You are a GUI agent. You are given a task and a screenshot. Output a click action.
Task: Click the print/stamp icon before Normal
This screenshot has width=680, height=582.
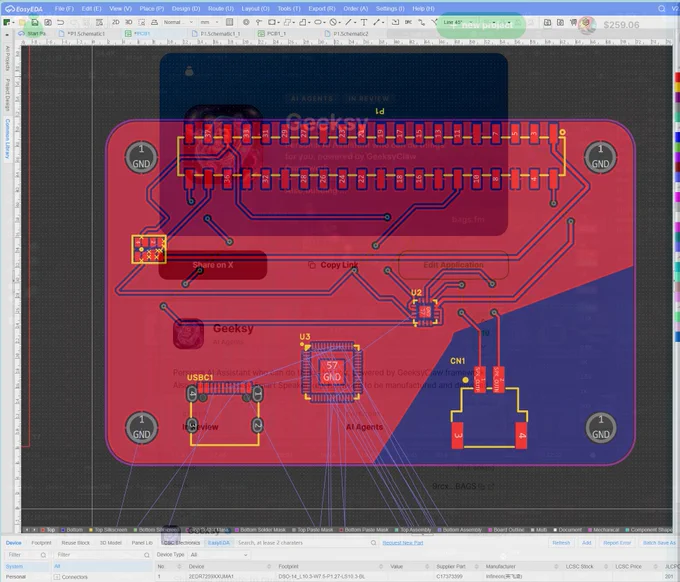pyautogui.click(x=154, y=22)
